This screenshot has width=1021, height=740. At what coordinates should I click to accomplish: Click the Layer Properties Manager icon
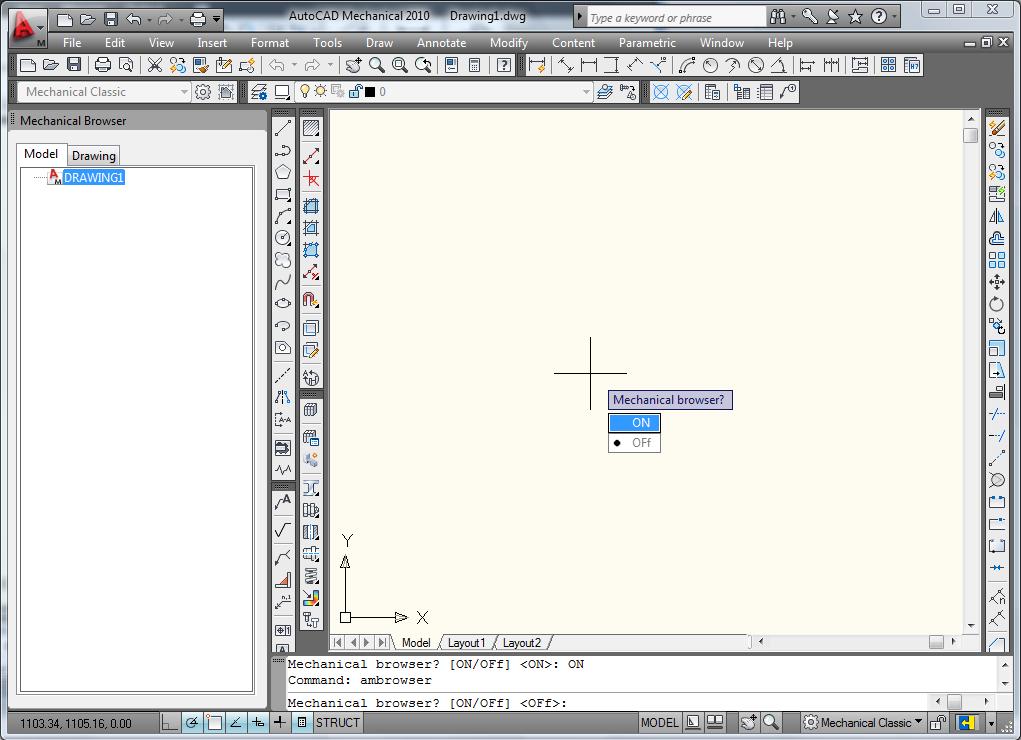click(x=259, y=92)
